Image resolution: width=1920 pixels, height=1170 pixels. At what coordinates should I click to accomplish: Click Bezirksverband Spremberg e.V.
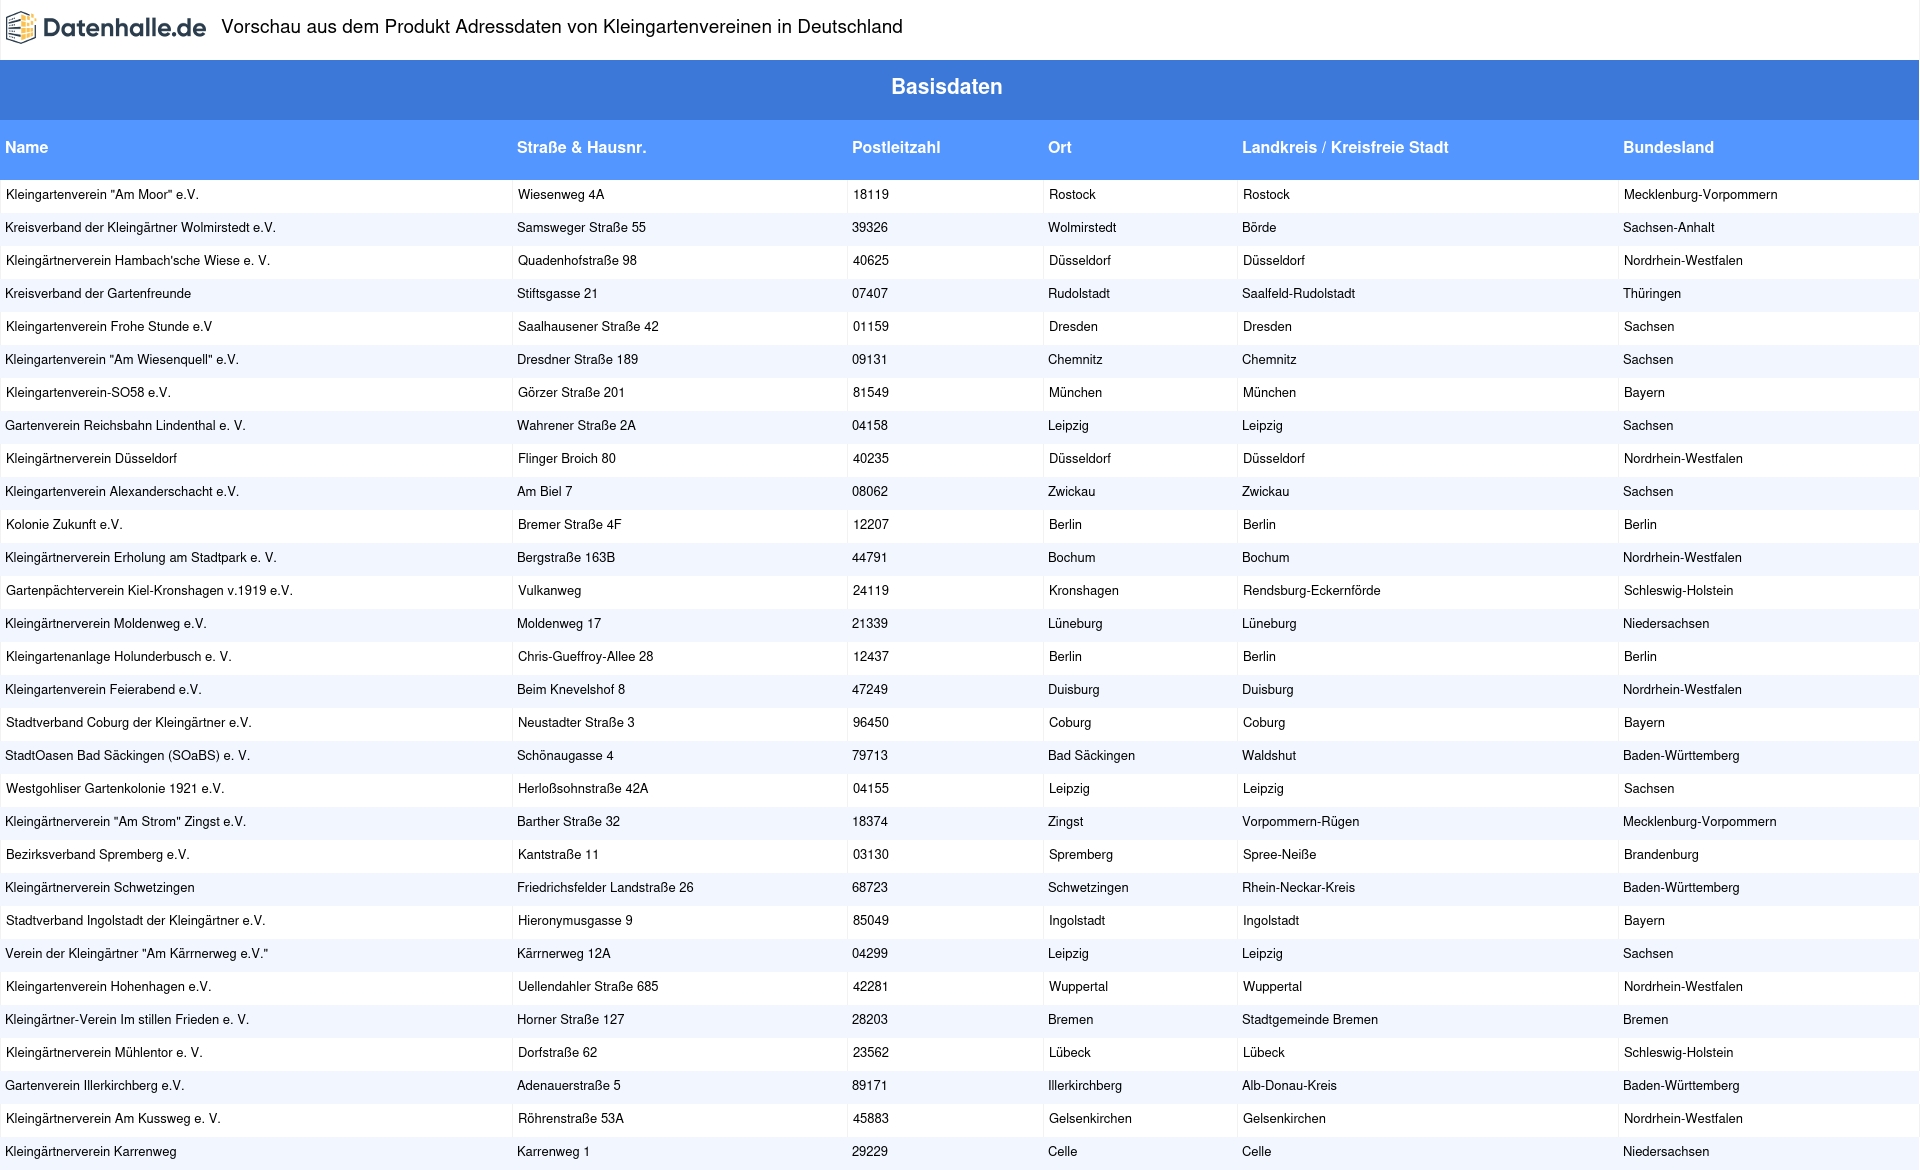[x=98, y=855]
